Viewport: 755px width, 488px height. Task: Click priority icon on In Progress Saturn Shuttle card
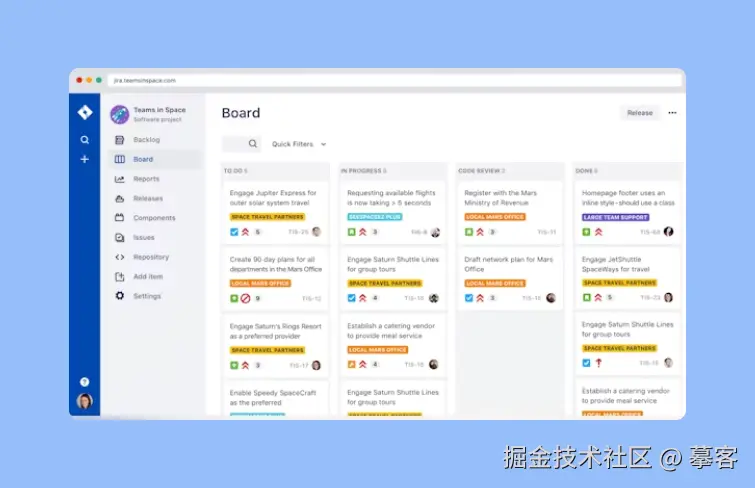[363, 298]
